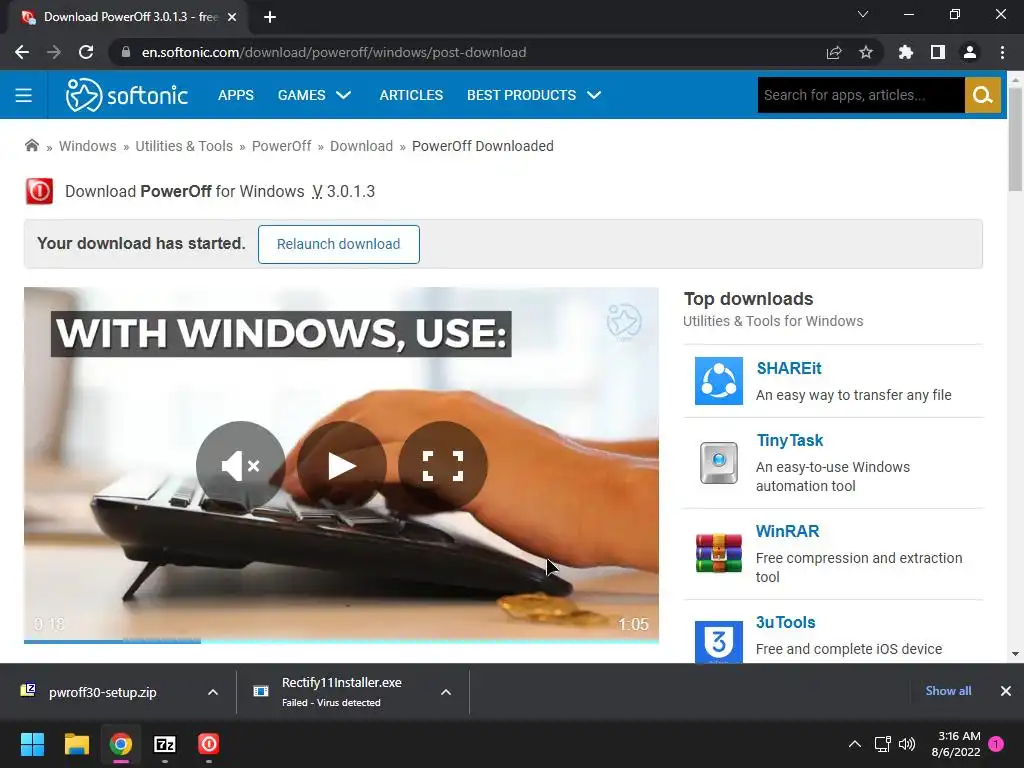Open PowerOff app from the taskbar

[x=208, y=744]
